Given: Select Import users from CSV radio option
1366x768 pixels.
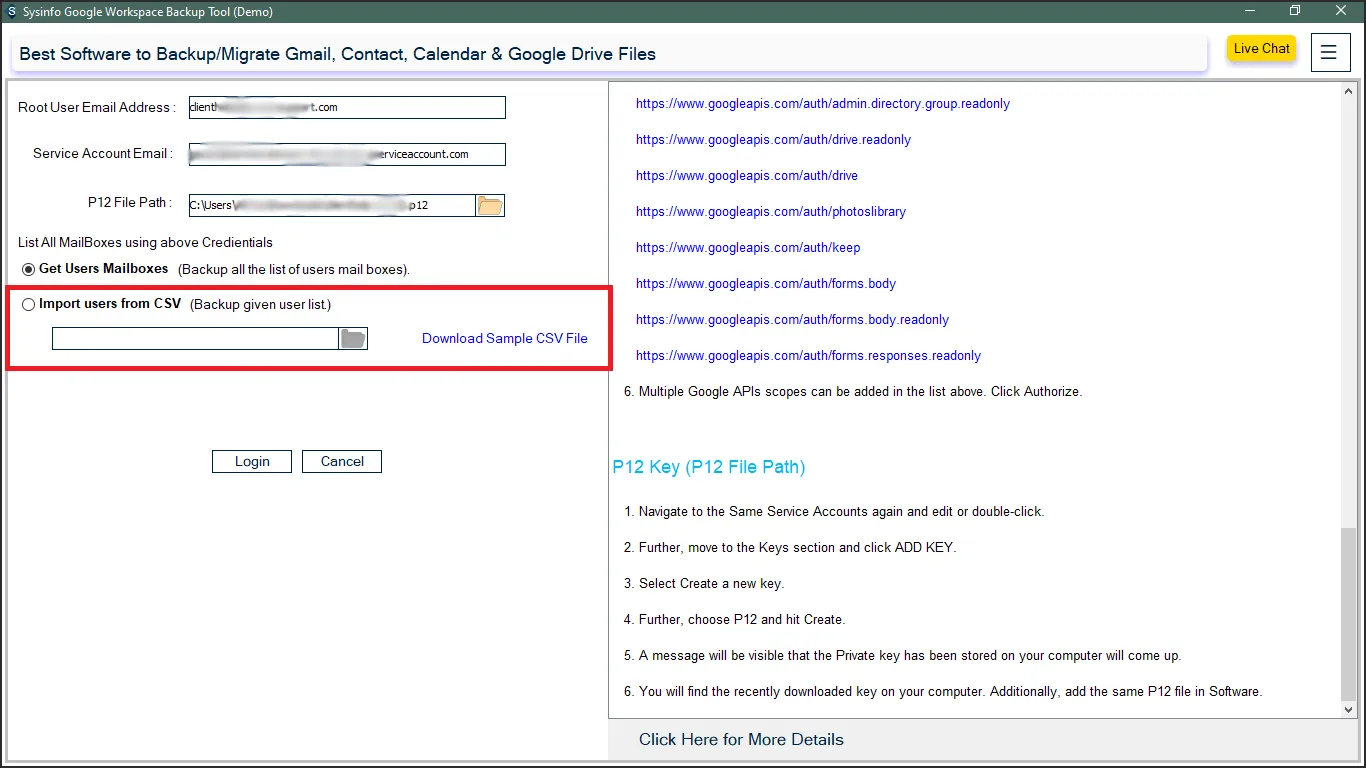Looking at the screenshot, I should [28, 304].
